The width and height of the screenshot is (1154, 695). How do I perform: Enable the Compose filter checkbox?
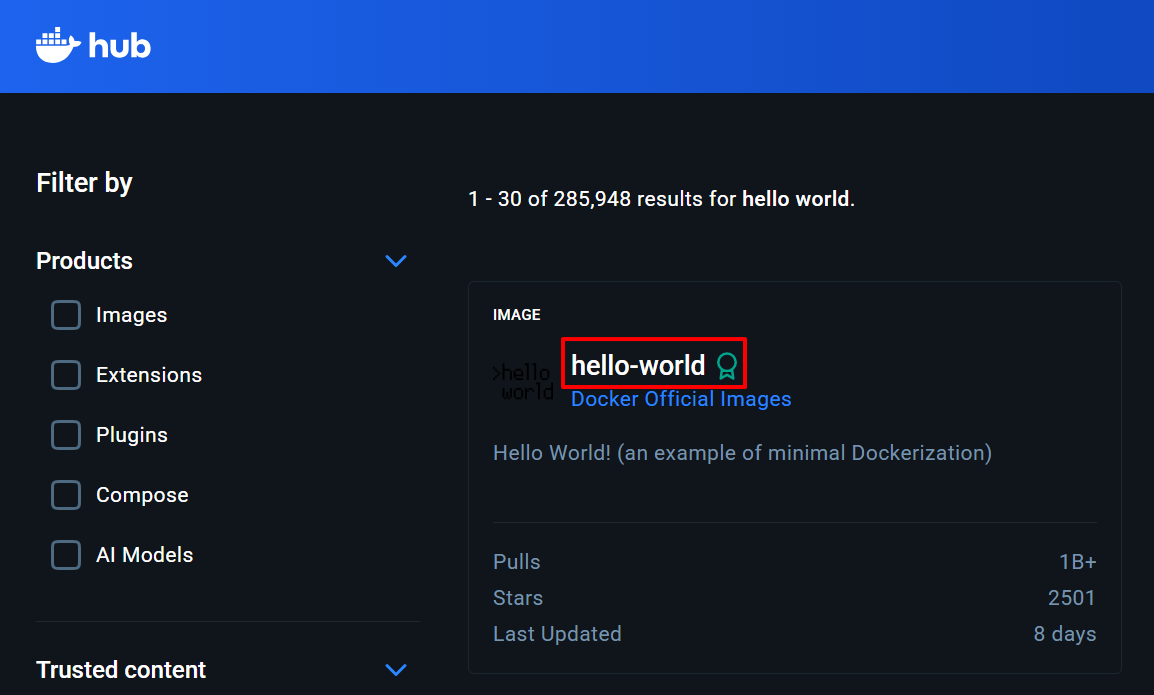pyautogui.click(x=66, y=495)
